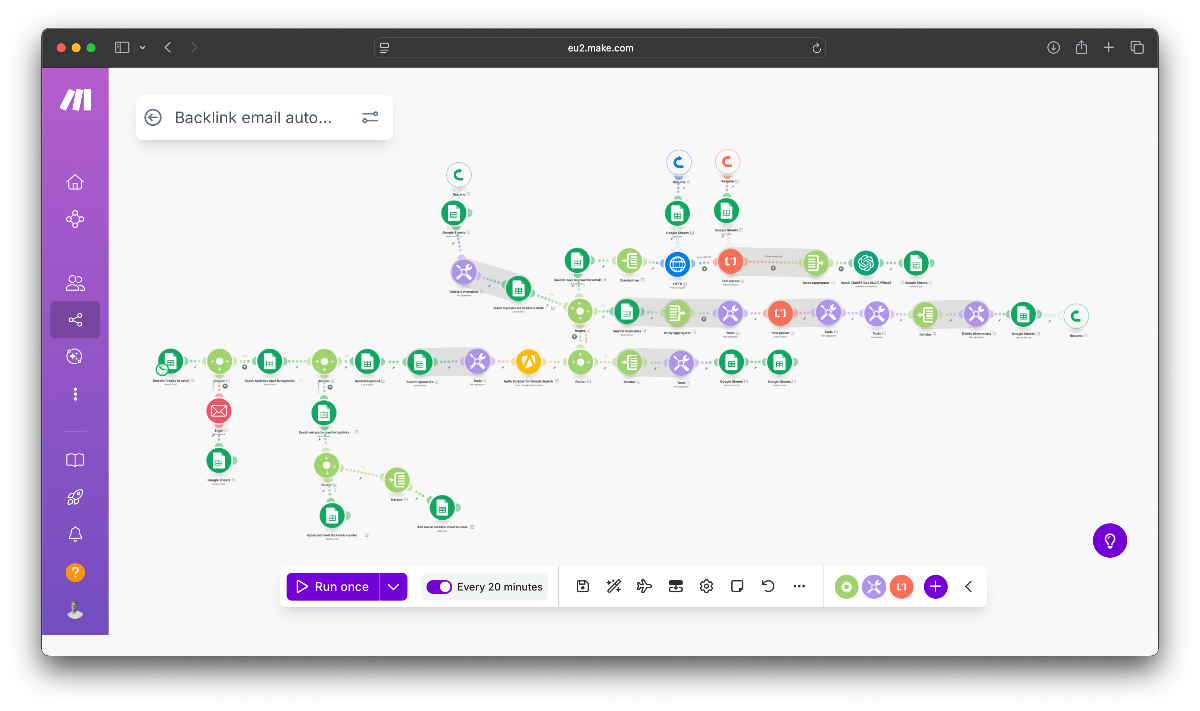Image resolution: width=1200 pixels, height=711 pixels.
Task: Select the purple Tools favorite circle
Action: click(x=874, y=587)
